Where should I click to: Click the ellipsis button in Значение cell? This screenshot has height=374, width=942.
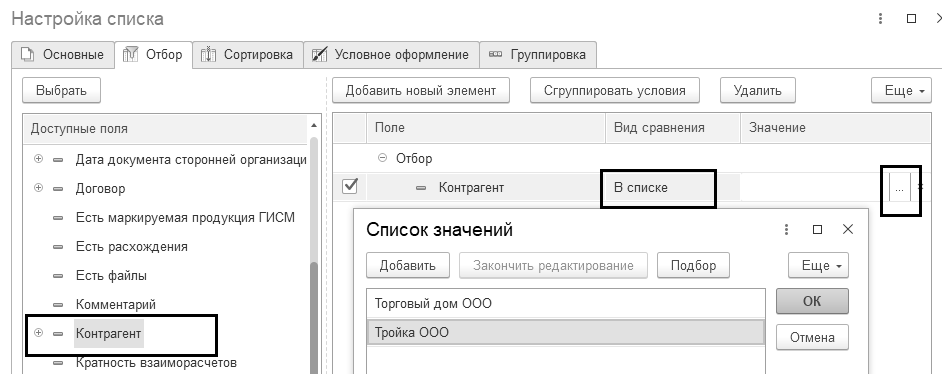(x=899, y=189)
